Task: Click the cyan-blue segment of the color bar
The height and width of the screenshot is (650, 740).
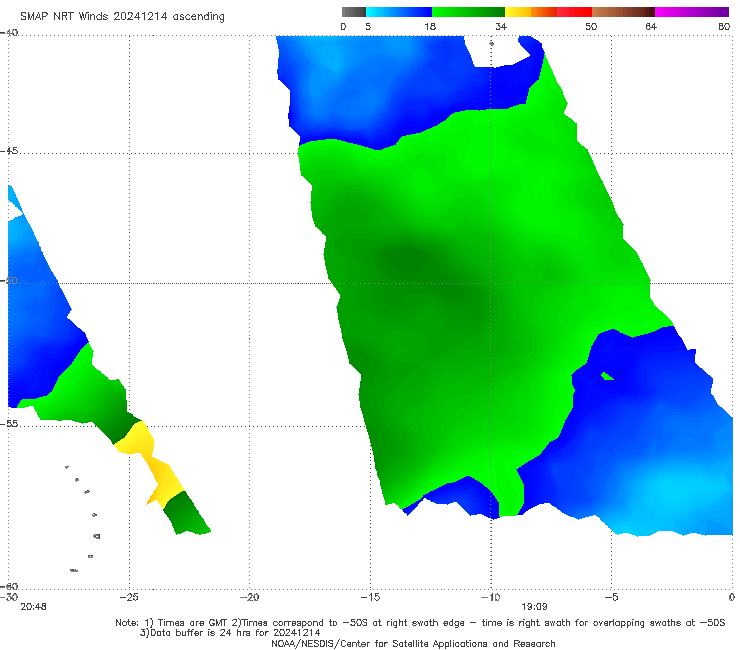Action: [399, 12]
